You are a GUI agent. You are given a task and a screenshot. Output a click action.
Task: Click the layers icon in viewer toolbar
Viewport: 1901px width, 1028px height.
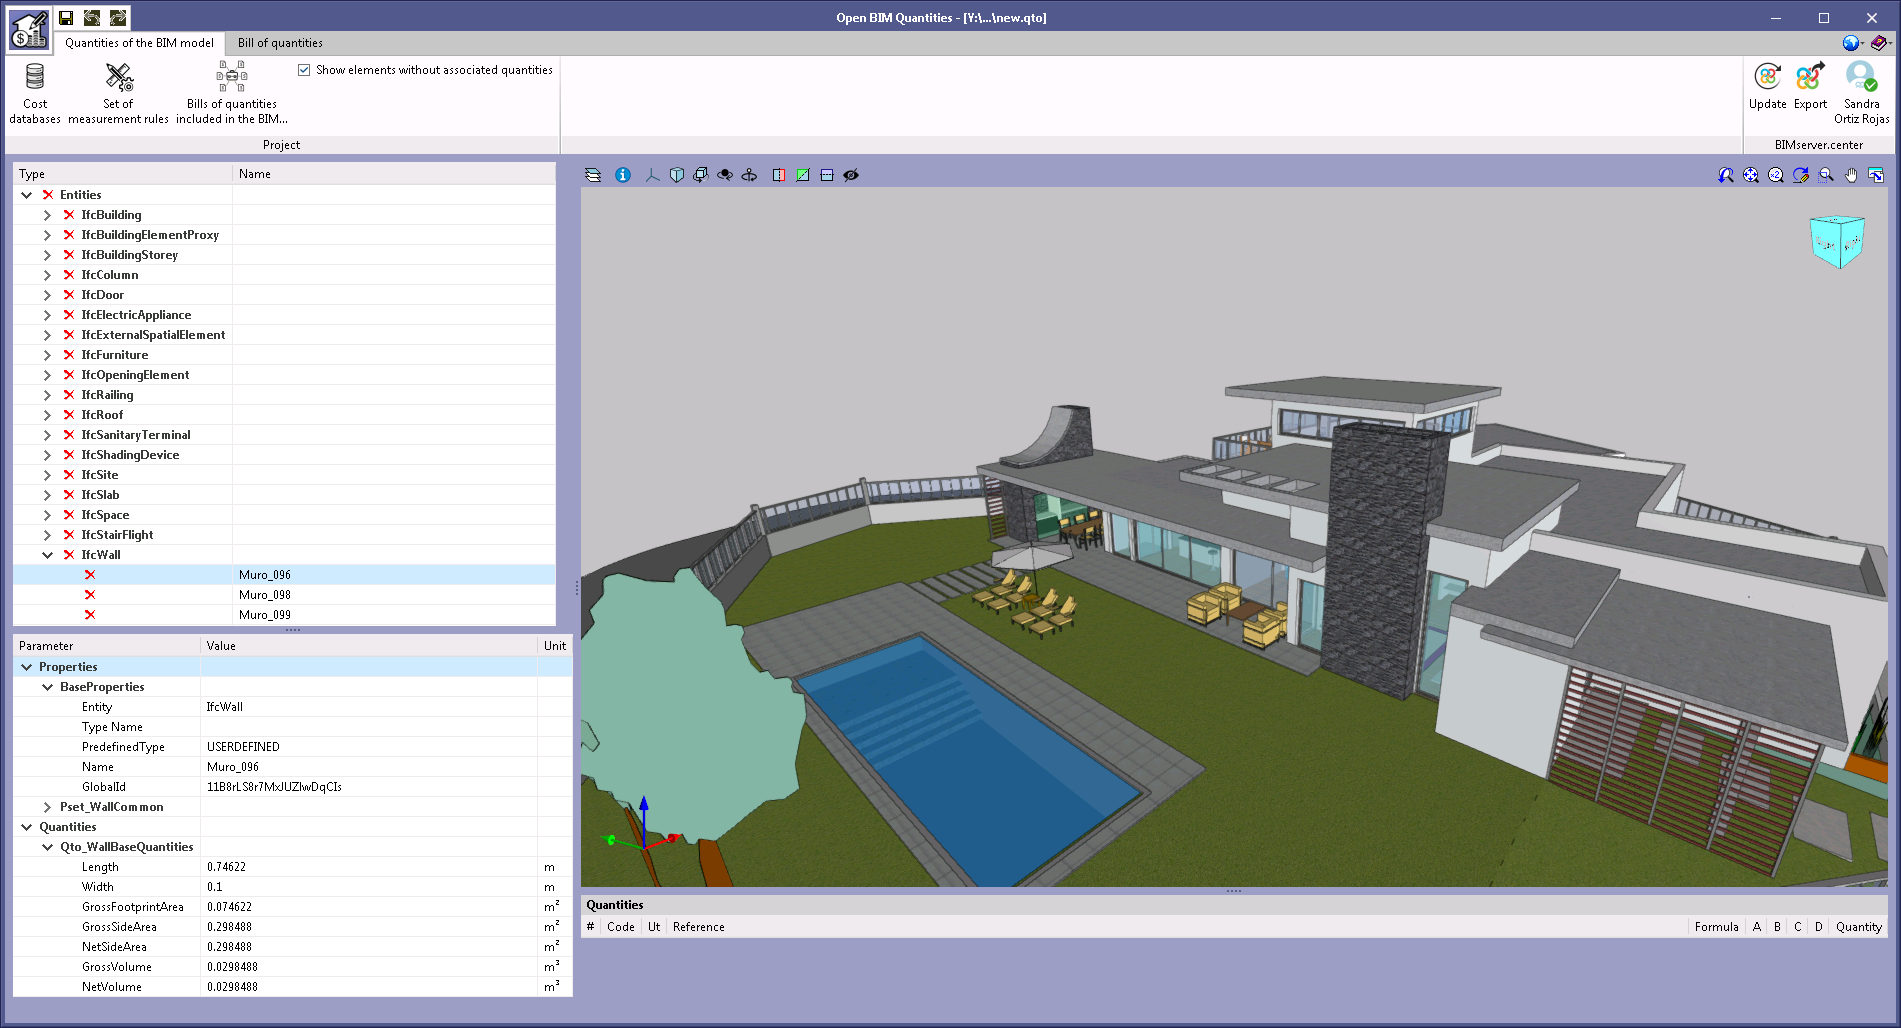pos(593,175)
